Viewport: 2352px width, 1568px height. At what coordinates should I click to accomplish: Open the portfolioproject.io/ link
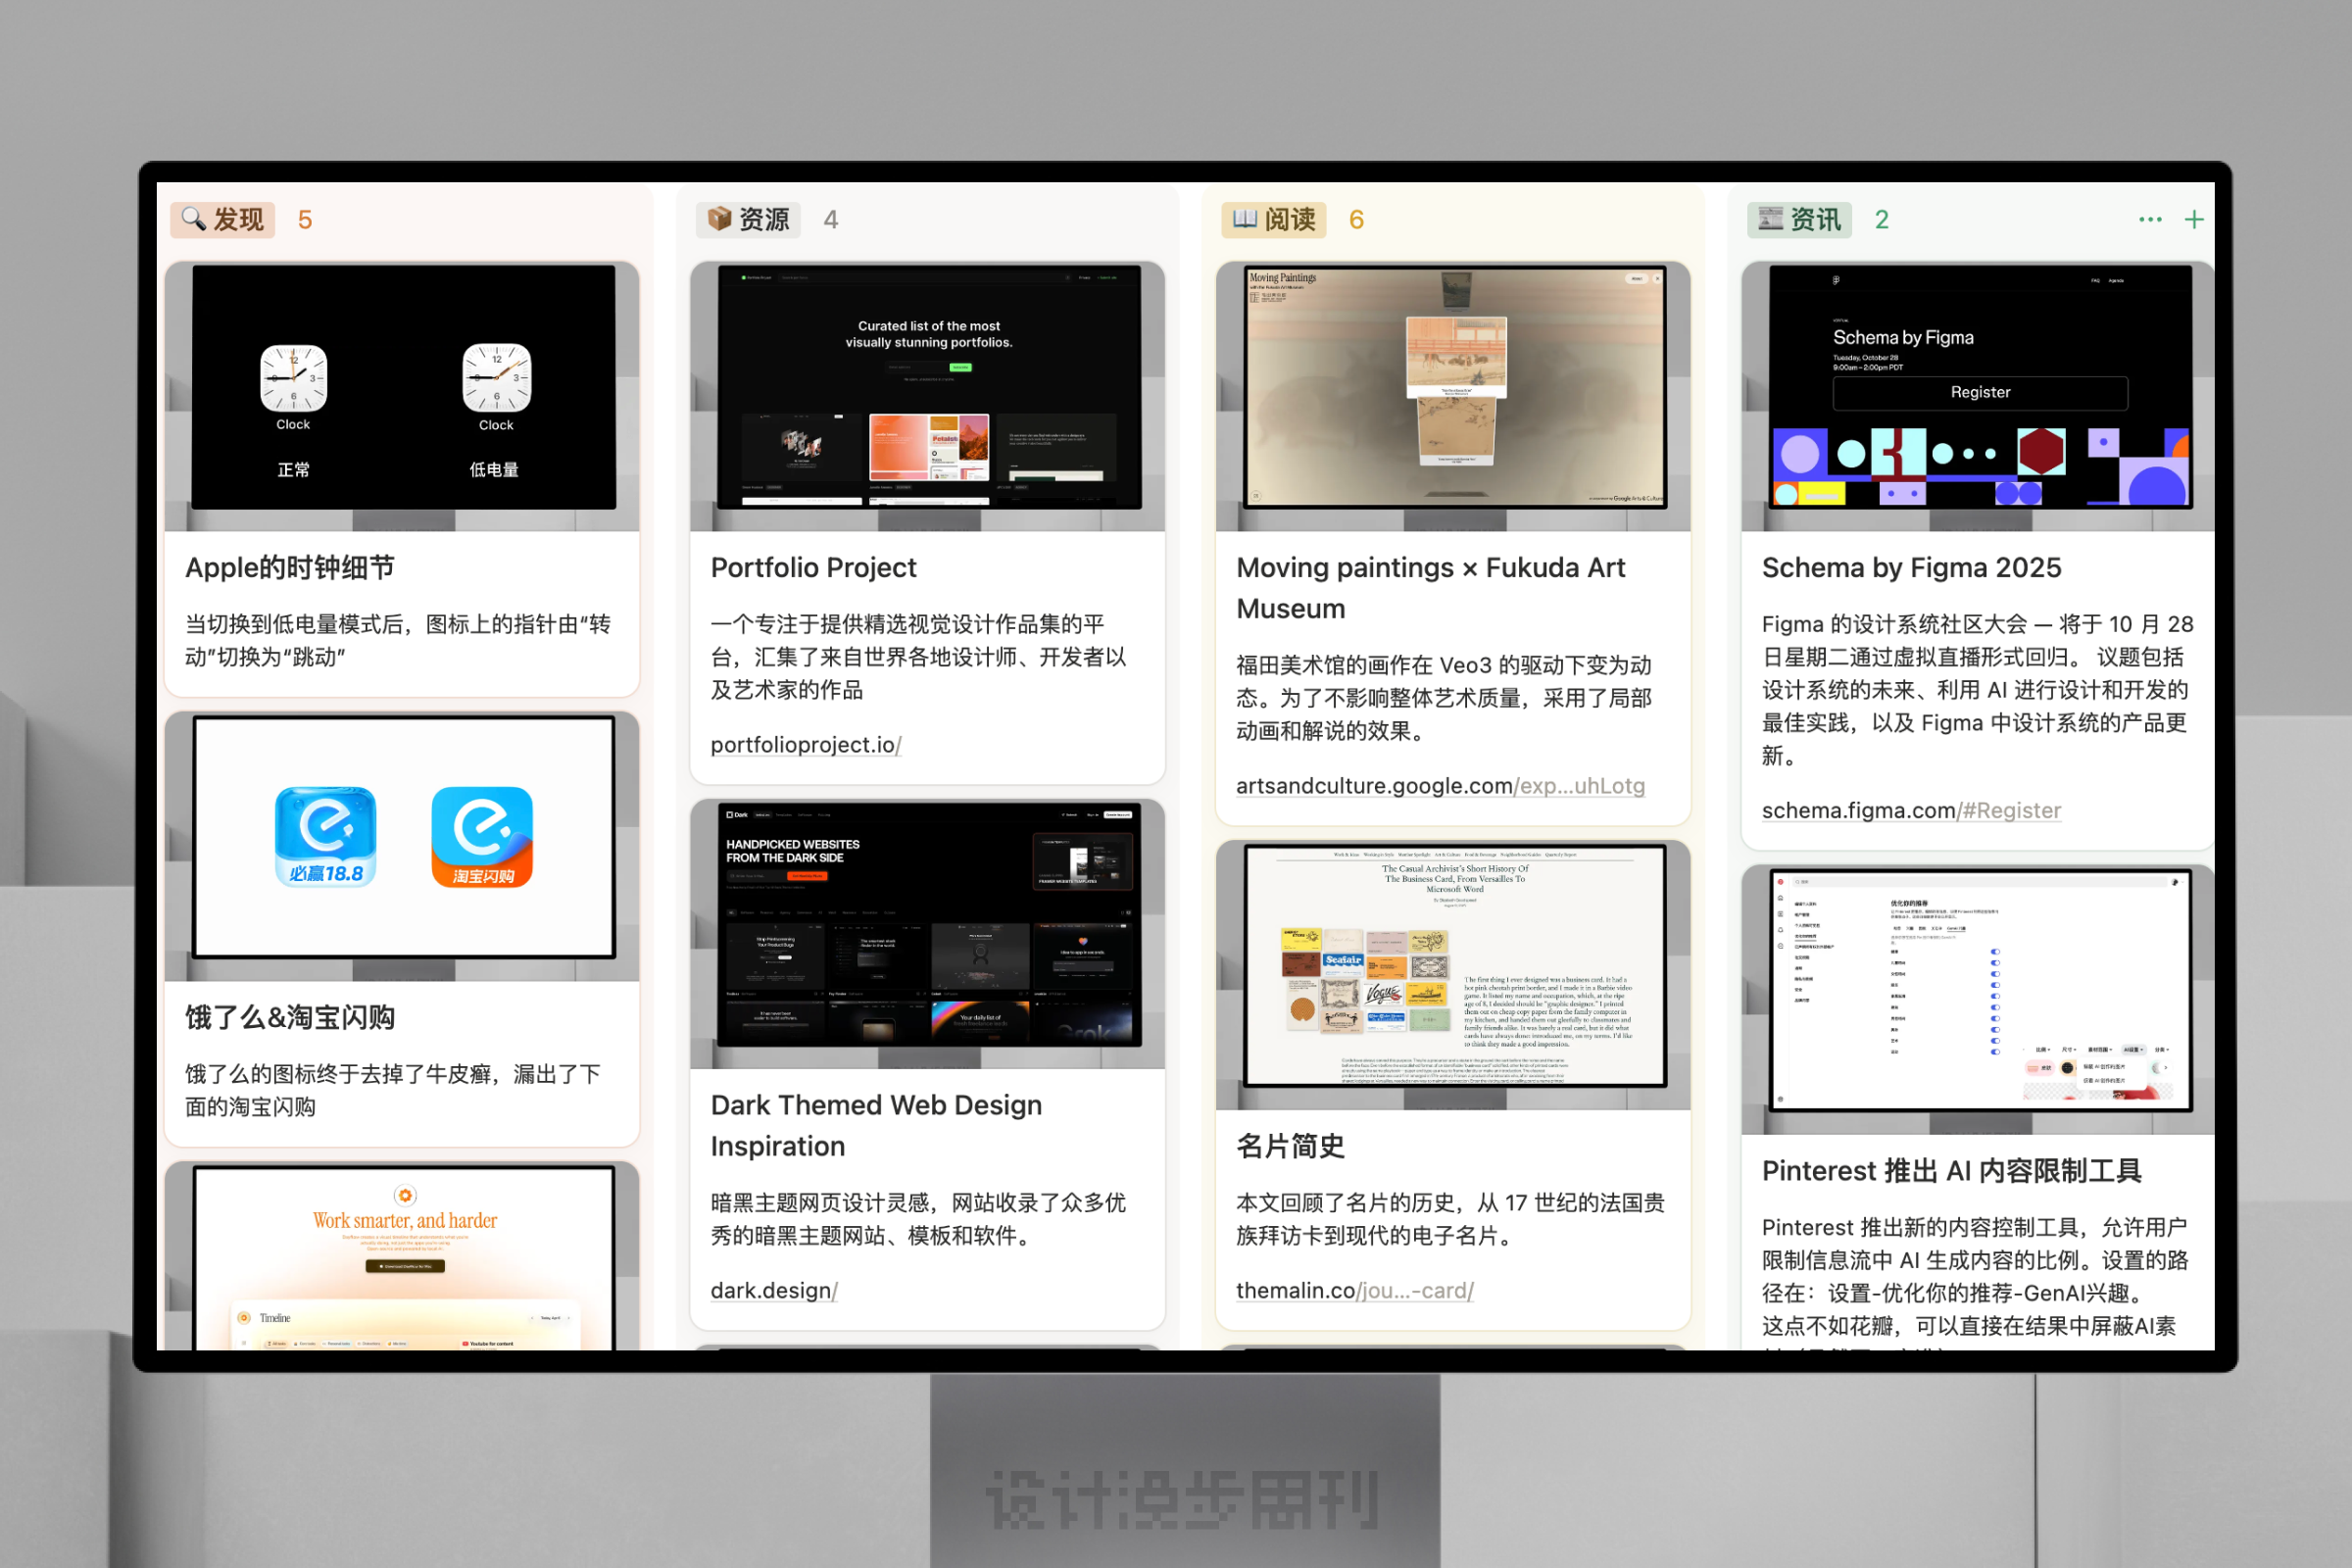806,745
